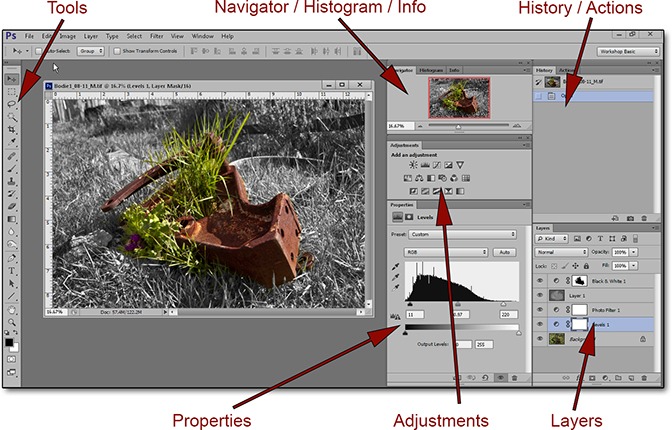Add a Brightness/Contrast adjustment

[x=413, y=165]
